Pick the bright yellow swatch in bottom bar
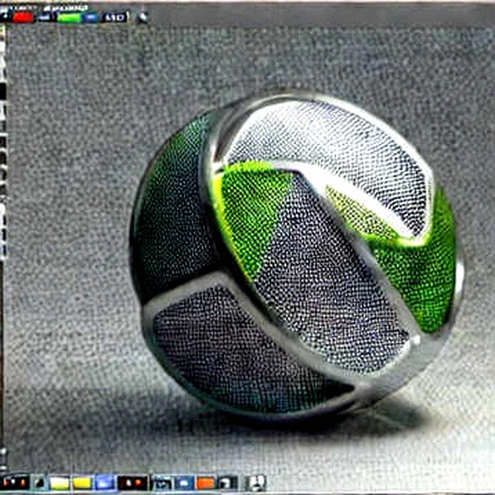Image resolution: width=495 pixels, height=495 pixels. click(82, 483)
